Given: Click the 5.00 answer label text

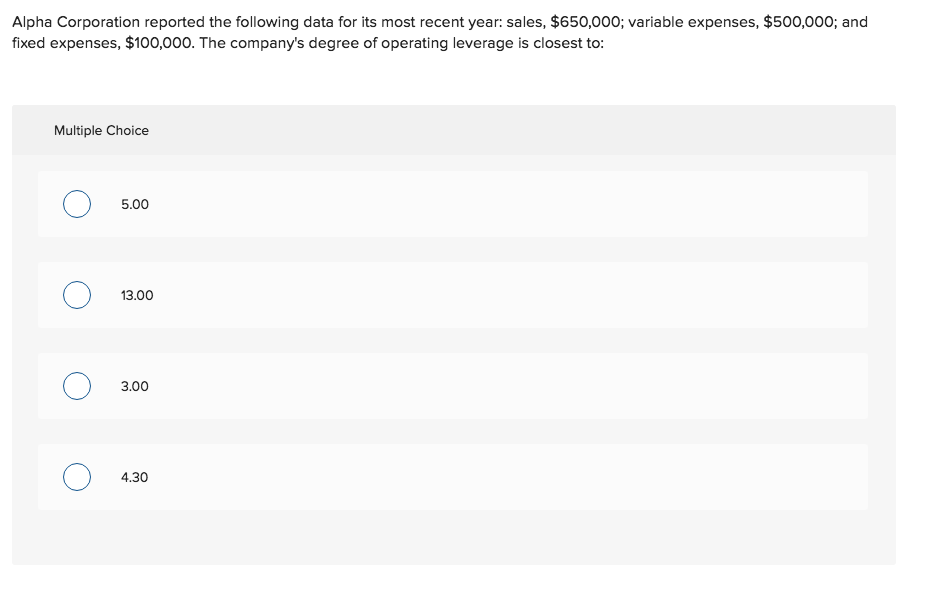Looking at the screenshot, I should click(x=134, y=204).
